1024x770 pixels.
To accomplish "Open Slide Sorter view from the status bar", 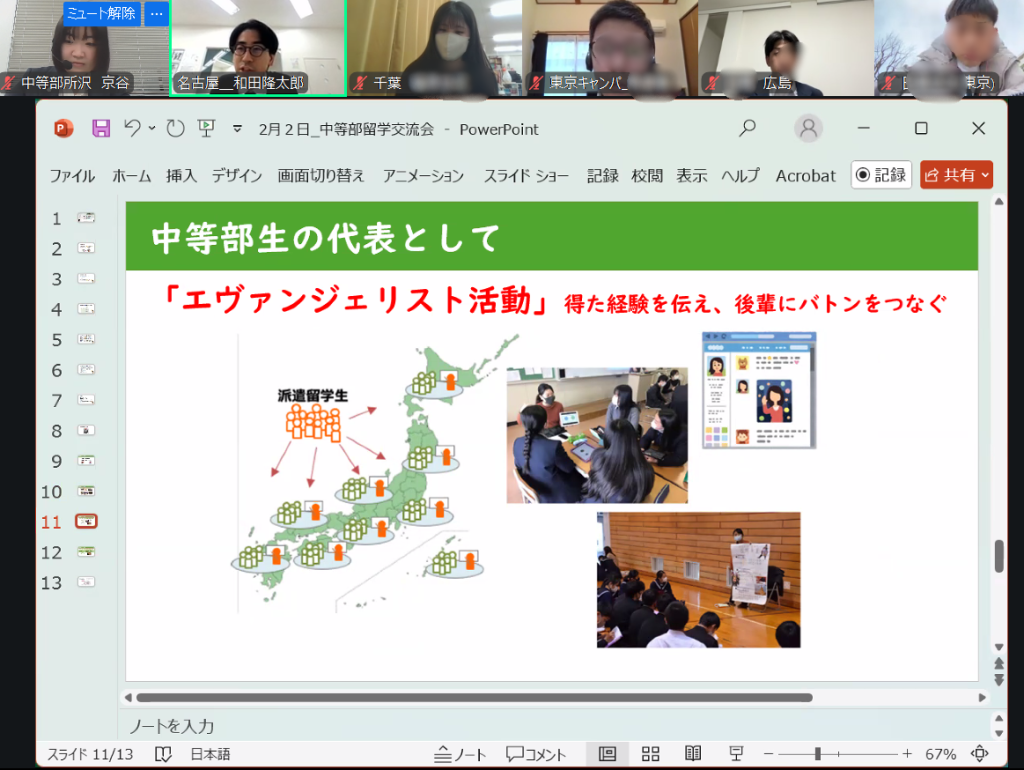I will pos(650,753).
